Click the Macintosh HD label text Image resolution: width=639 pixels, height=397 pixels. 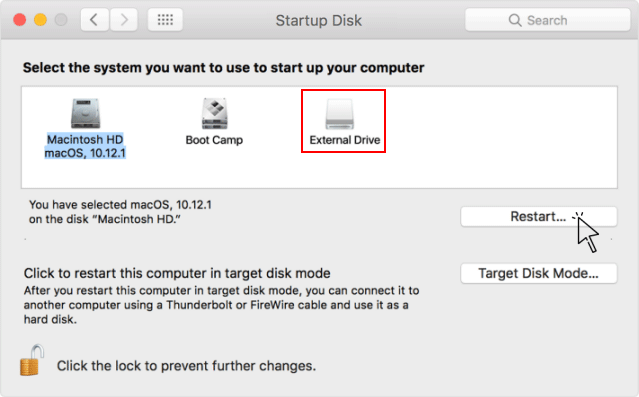tap(85, 139)
